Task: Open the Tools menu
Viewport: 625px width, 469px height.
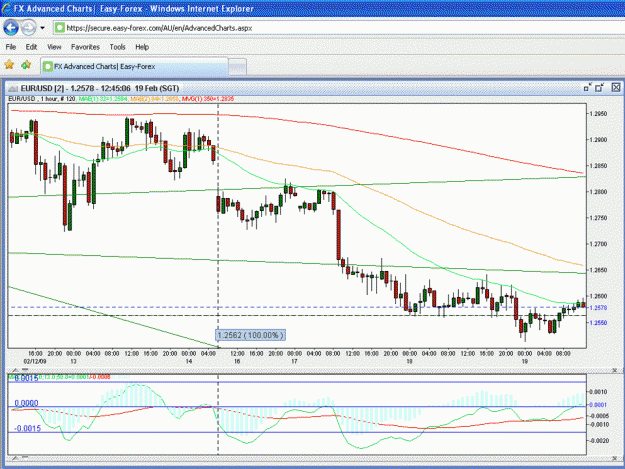Action: click(x=118, y=47)
